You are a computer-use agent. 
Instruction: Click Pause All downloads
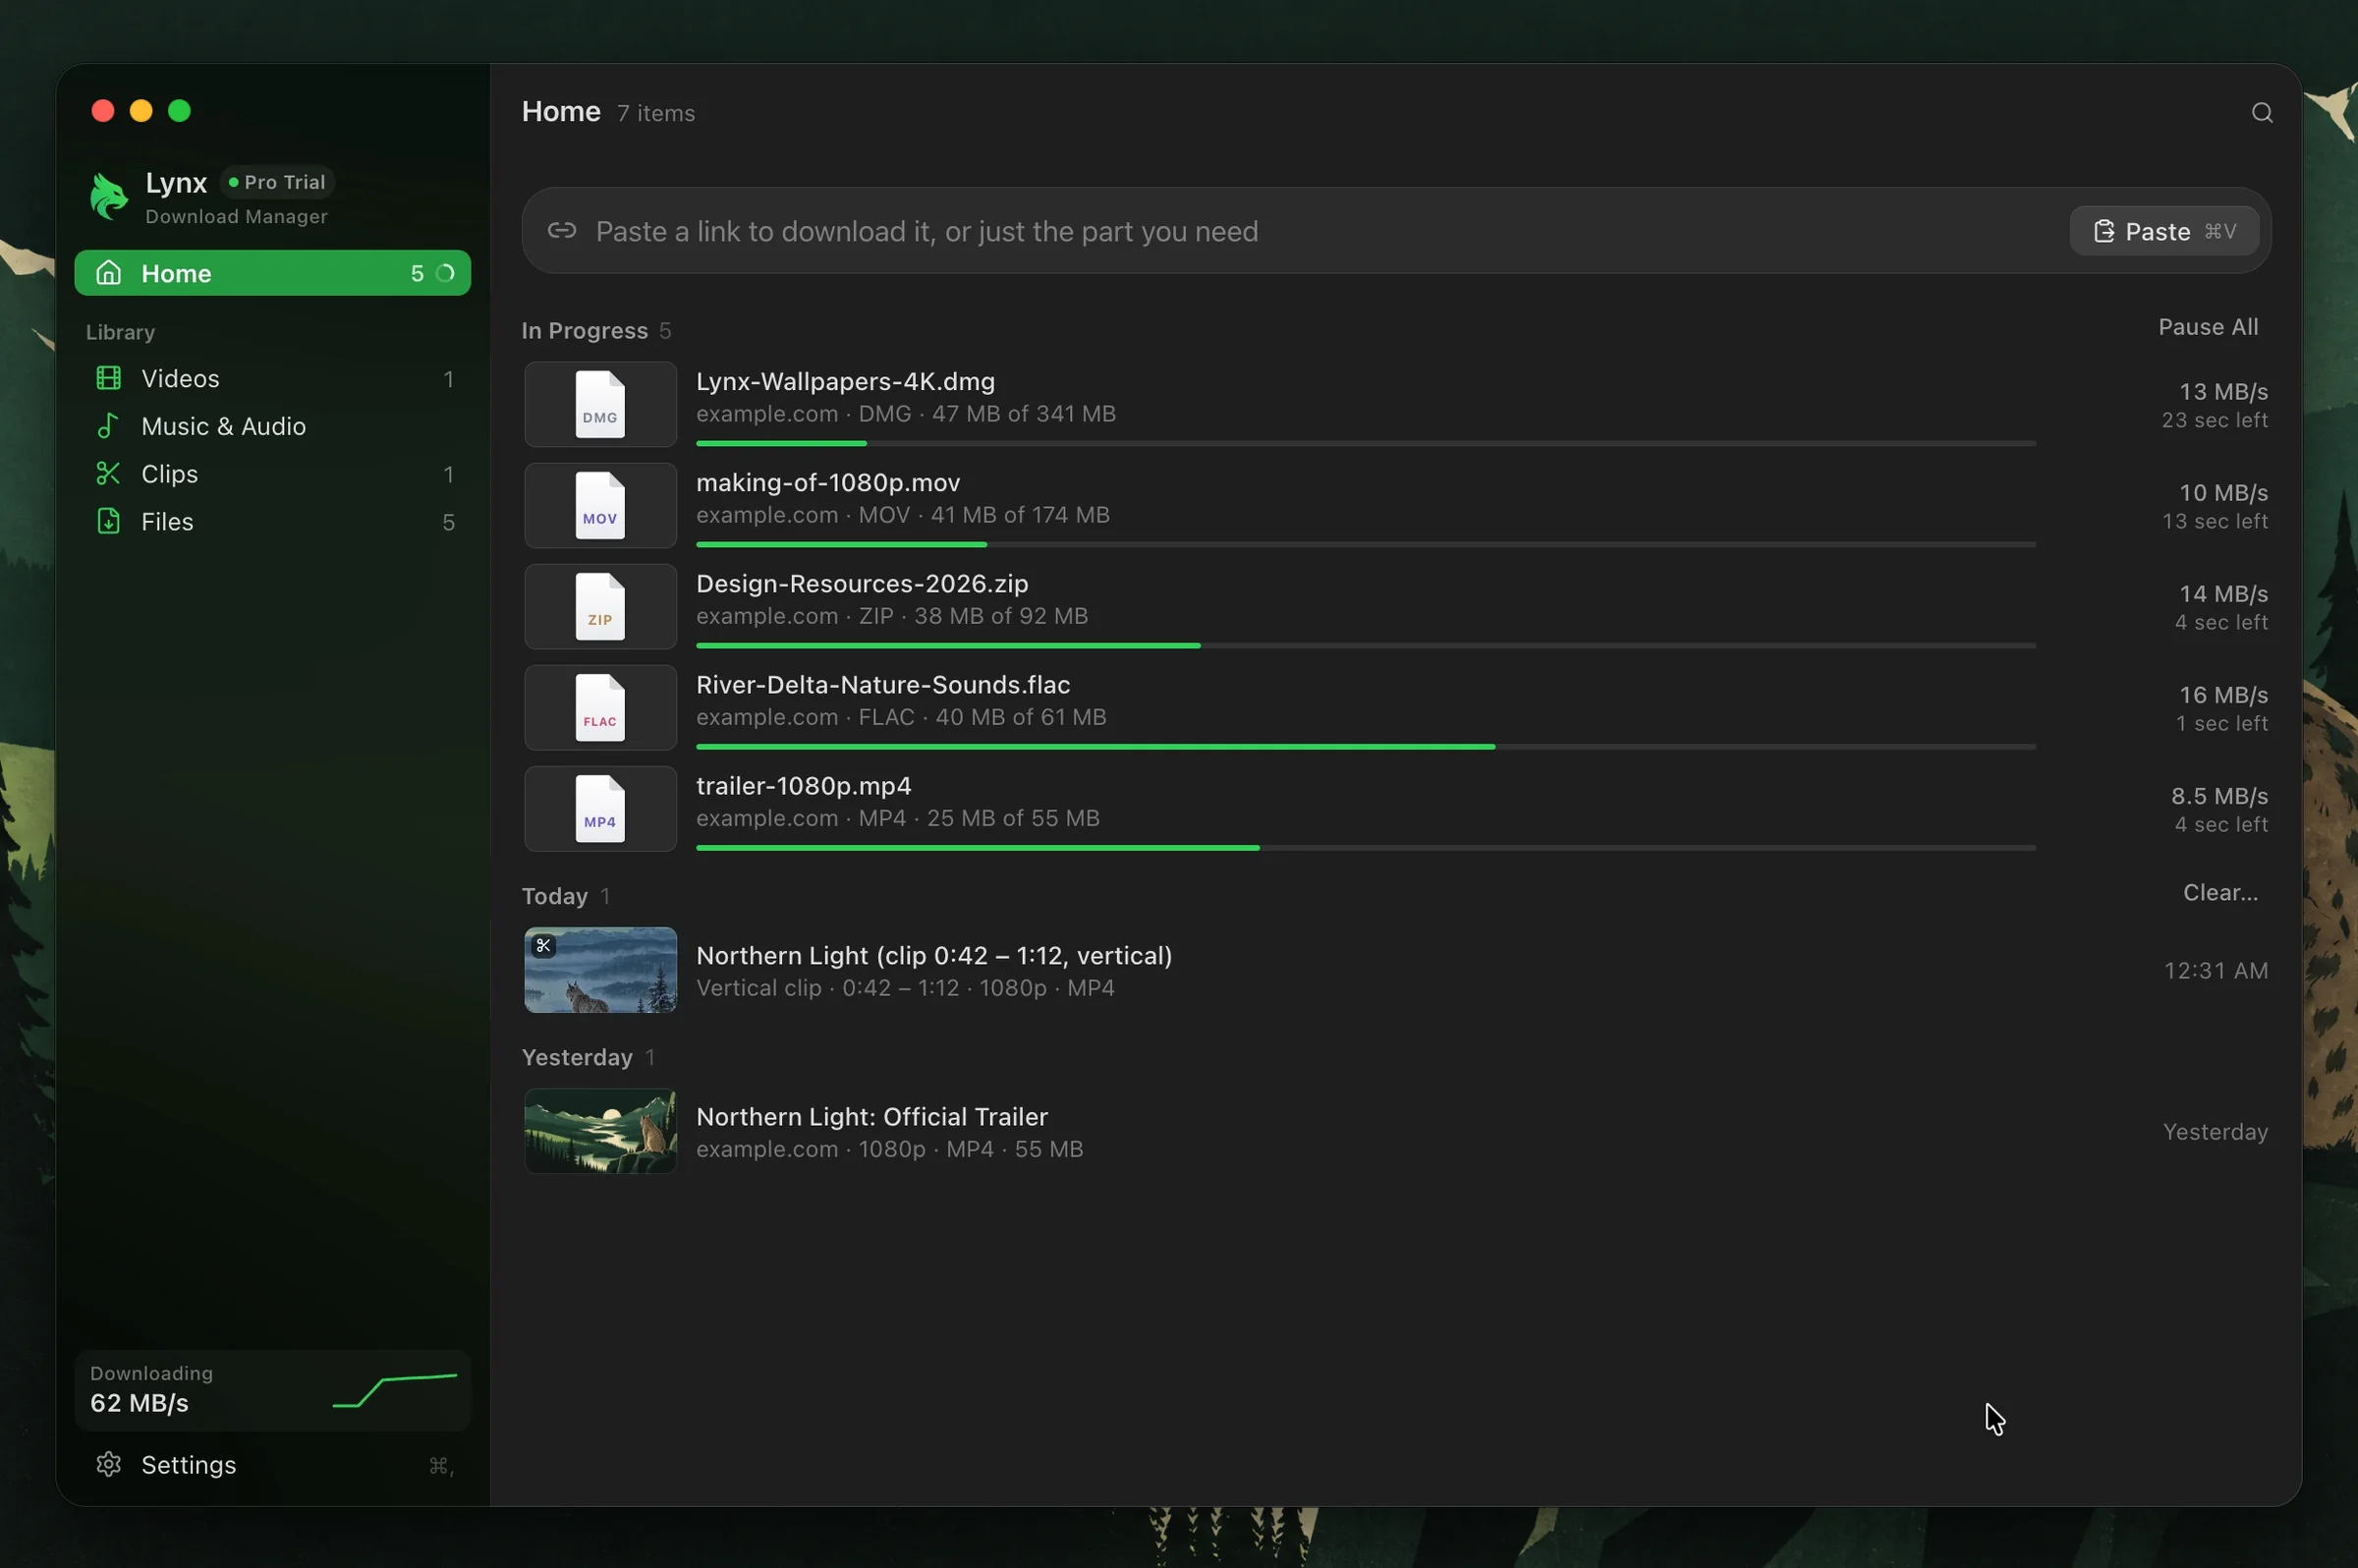point(2208,327)
